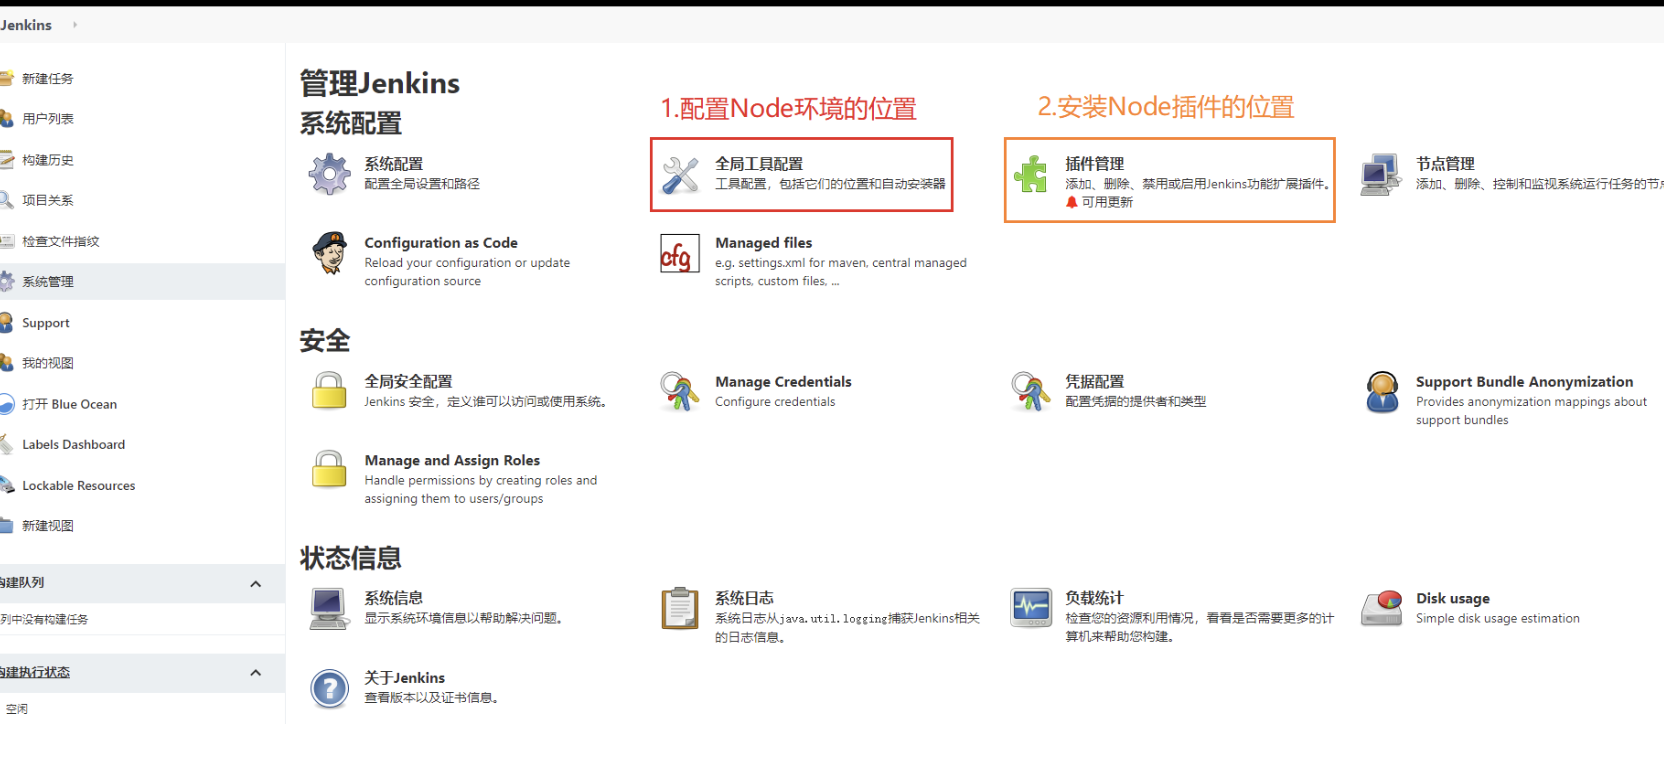Click the 凭据配置 keys icon

1030,391
